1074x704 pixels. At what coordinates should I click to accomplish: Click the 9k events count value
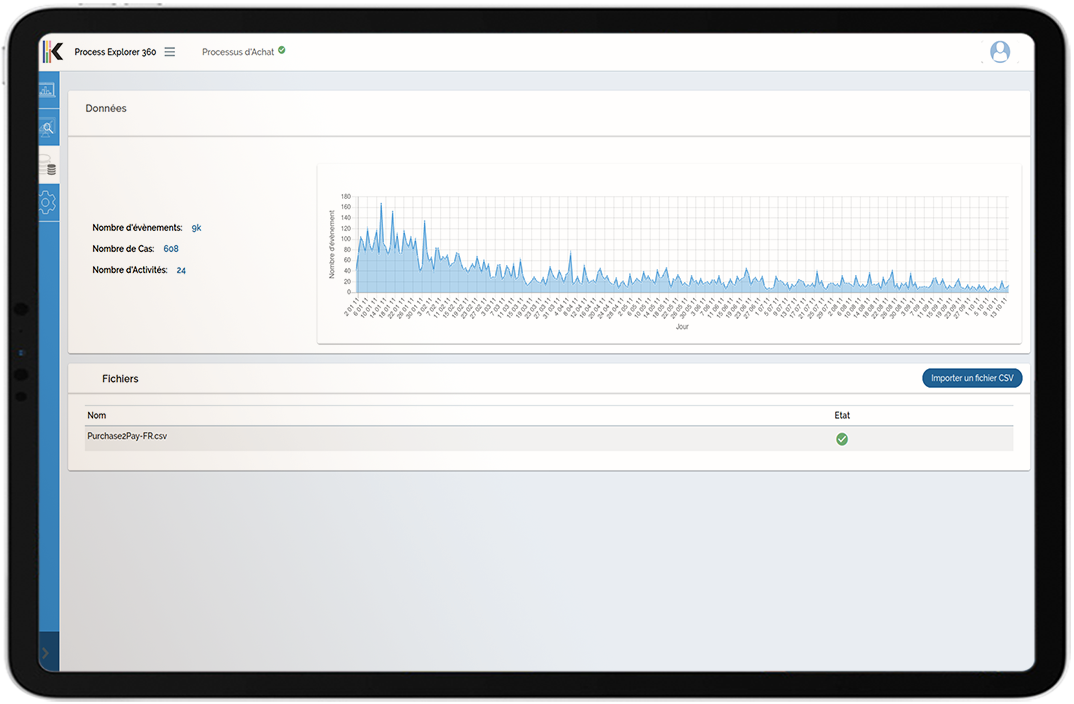point(196,228)
